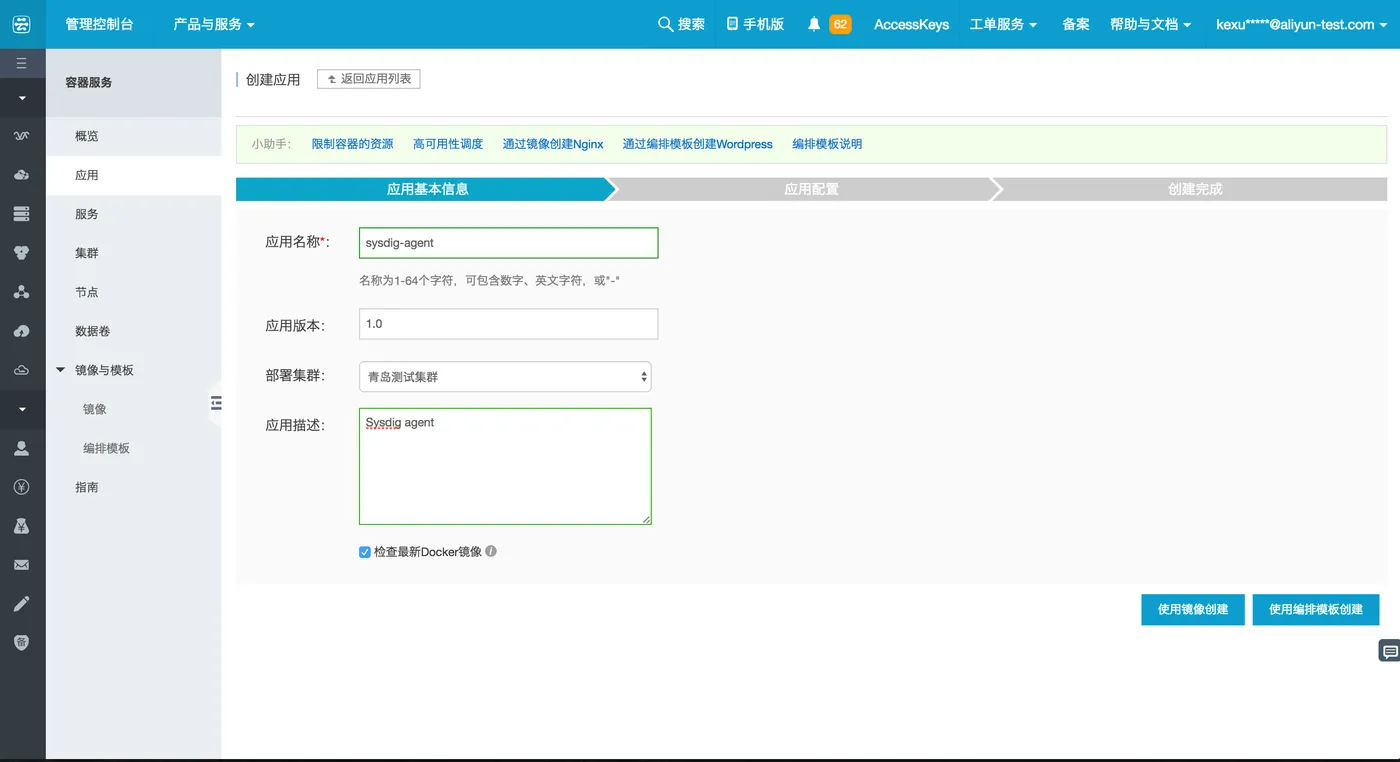The height and width of the screenshot is (762, 1400).
Task: Click the 搜索 text in the top bar
Action: coord(691,24)
